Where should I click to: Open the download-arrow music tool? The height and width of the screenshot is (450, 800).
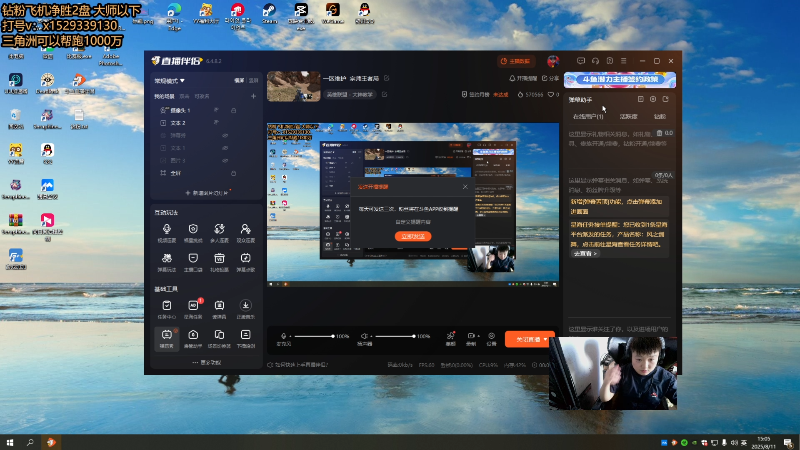tap(245, 309)
